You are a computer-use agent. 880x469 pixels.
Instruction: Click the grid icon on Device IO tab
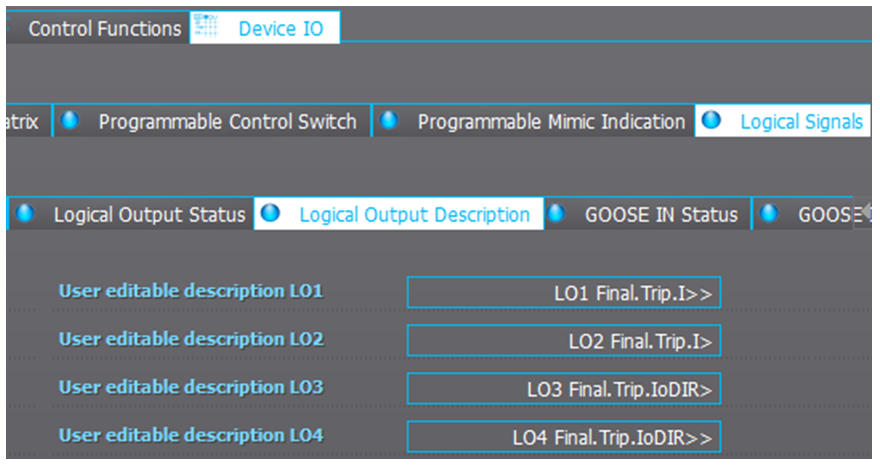pos(206,26)
